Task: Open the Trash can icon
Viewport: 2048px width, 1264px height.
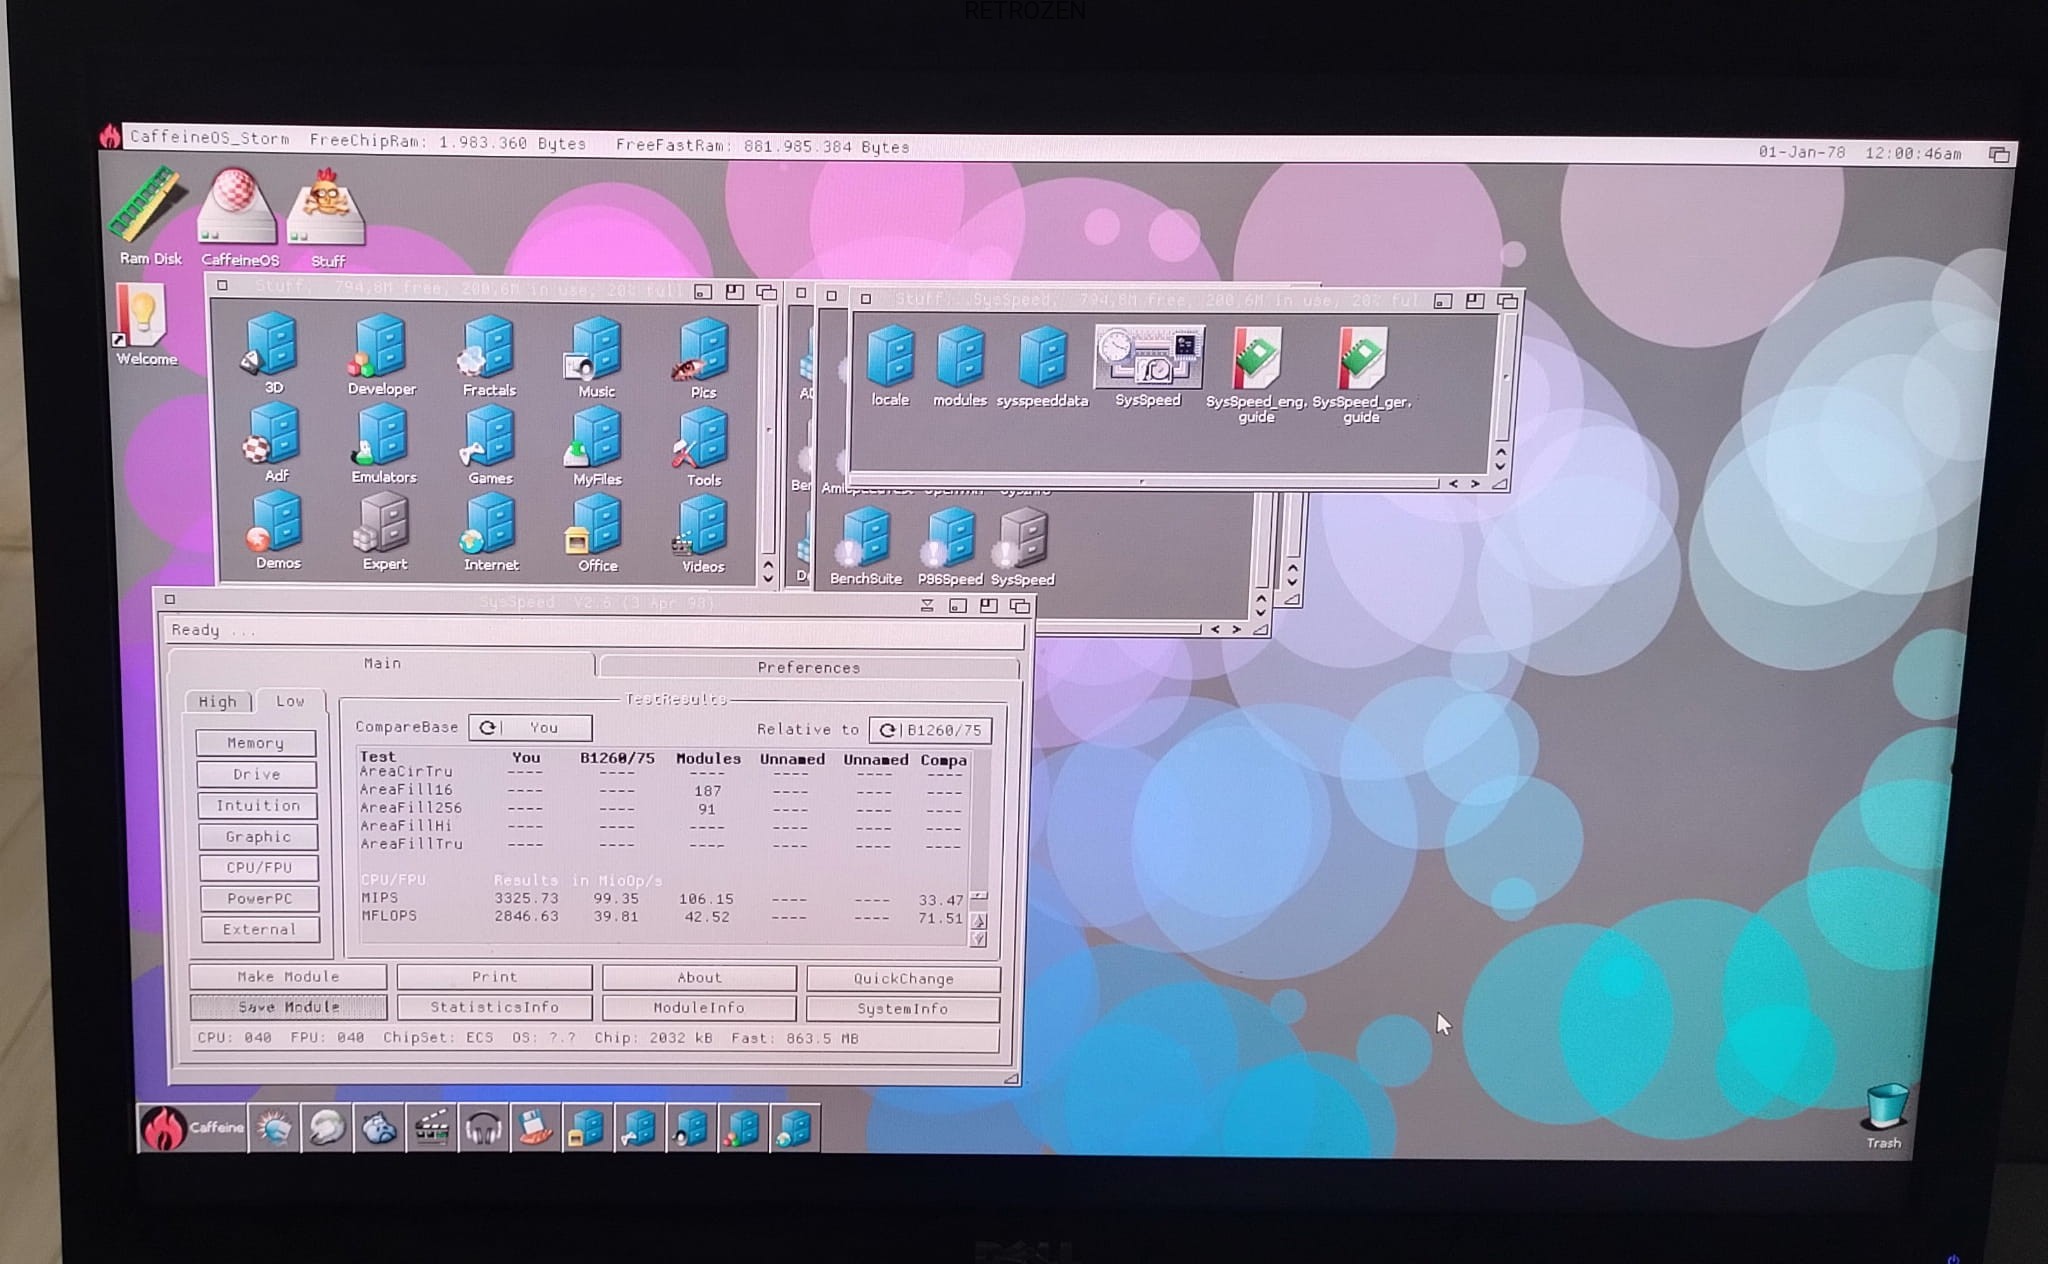Action: click(1885, 1108)
